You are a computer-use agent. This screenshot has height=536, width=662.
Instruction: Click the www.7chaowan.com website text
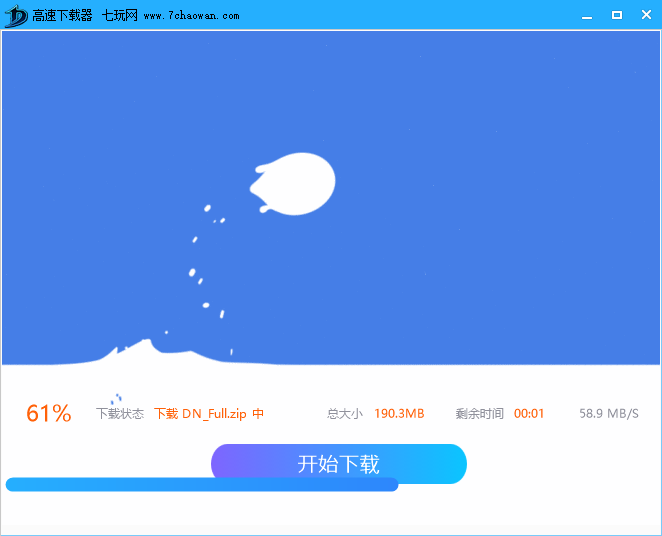coord(191,16)
